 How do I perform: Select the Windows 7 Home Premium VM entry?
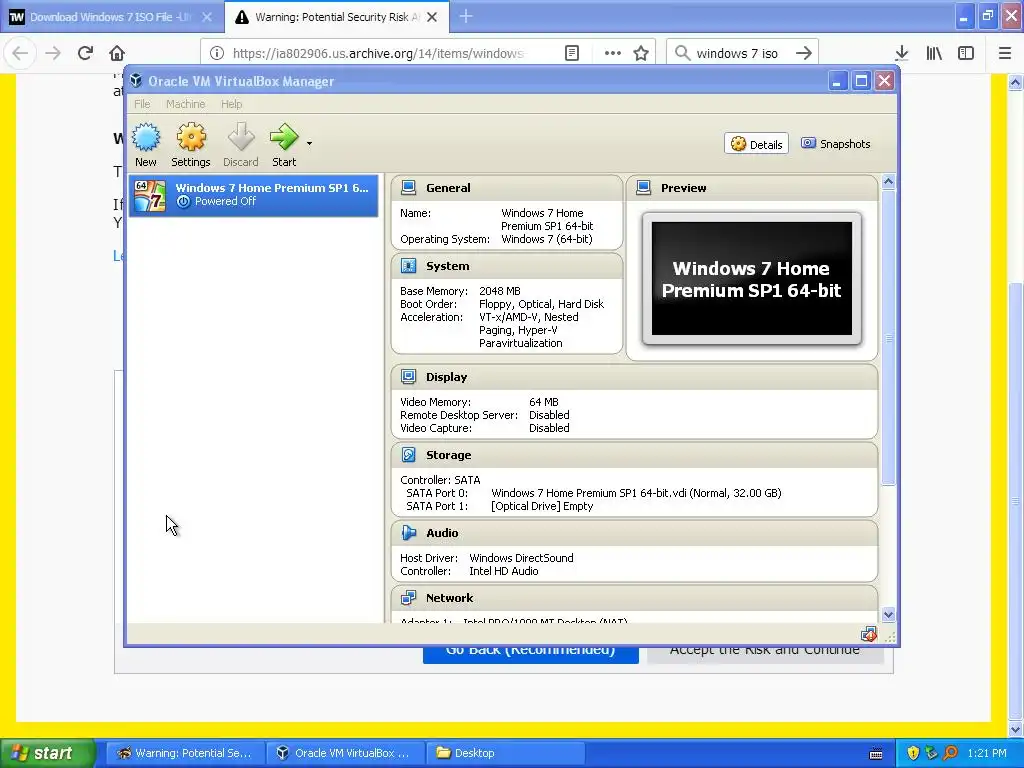253,195
